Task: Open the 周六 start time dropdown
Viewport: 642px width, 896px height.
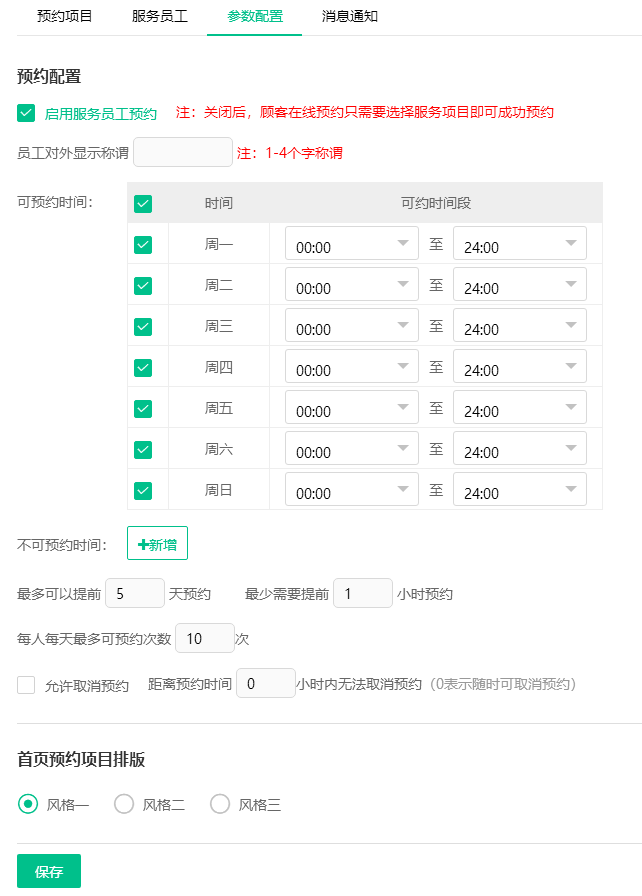Action: [352, 448]
